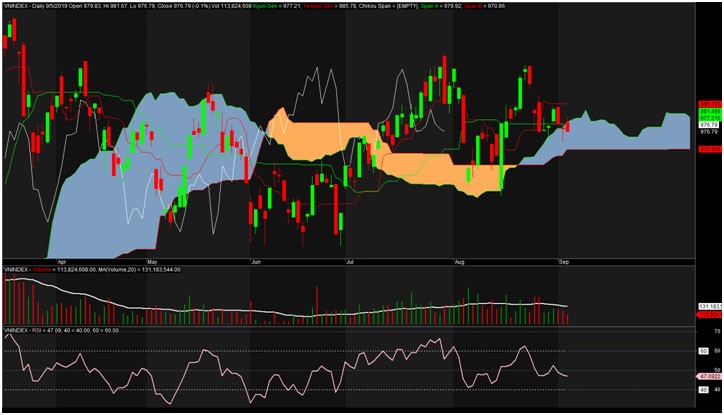This screenshot has width=724, height=415.
Task: Click the Jun date axis label
Action: 256,259
